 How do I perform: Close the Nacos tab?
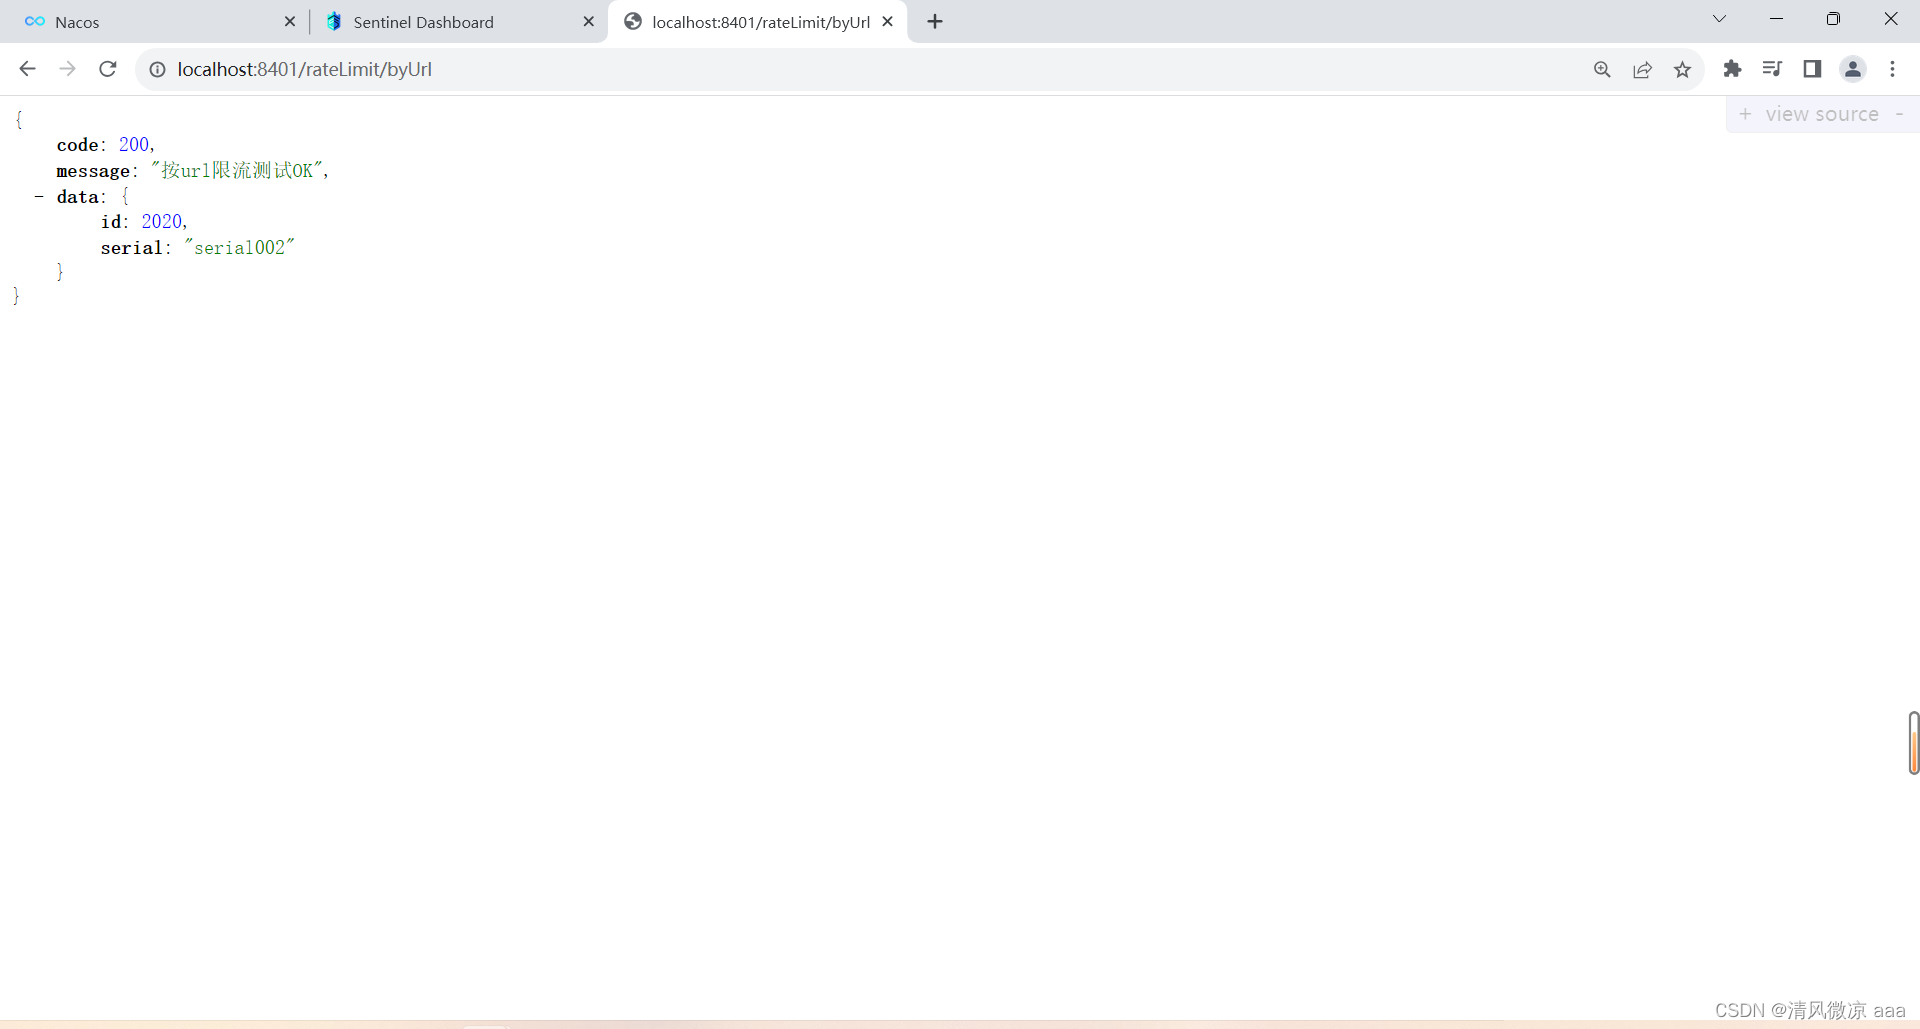pos(290,21)
